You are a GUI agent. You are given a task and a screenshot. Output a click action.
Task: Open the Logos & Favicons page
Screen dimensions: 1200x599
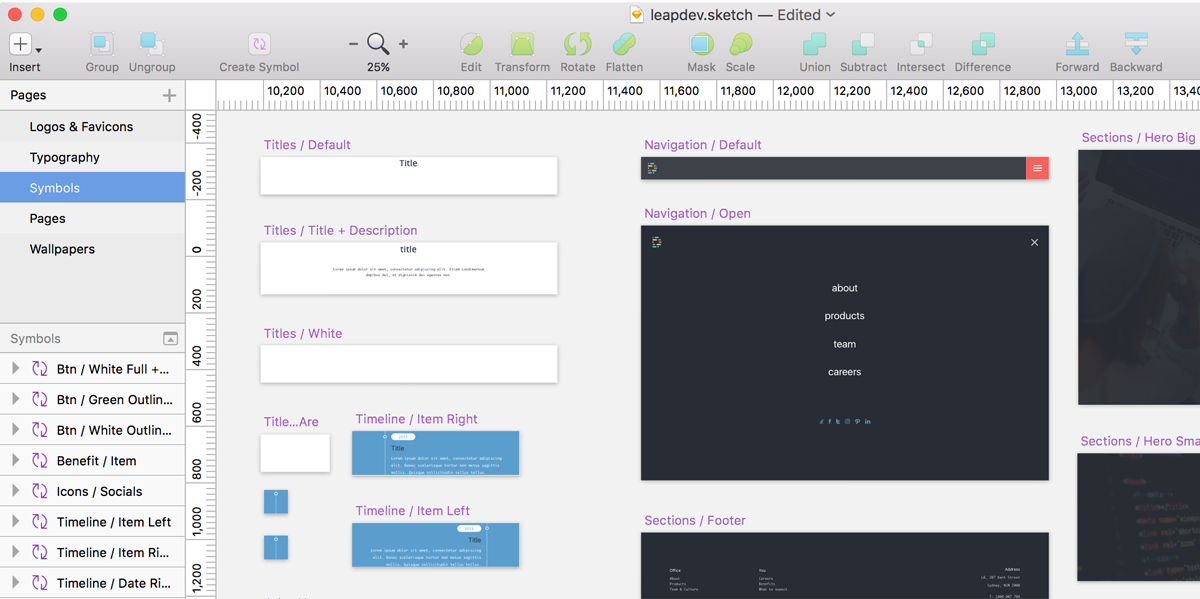pyautogui.click(x=81, y=127)
